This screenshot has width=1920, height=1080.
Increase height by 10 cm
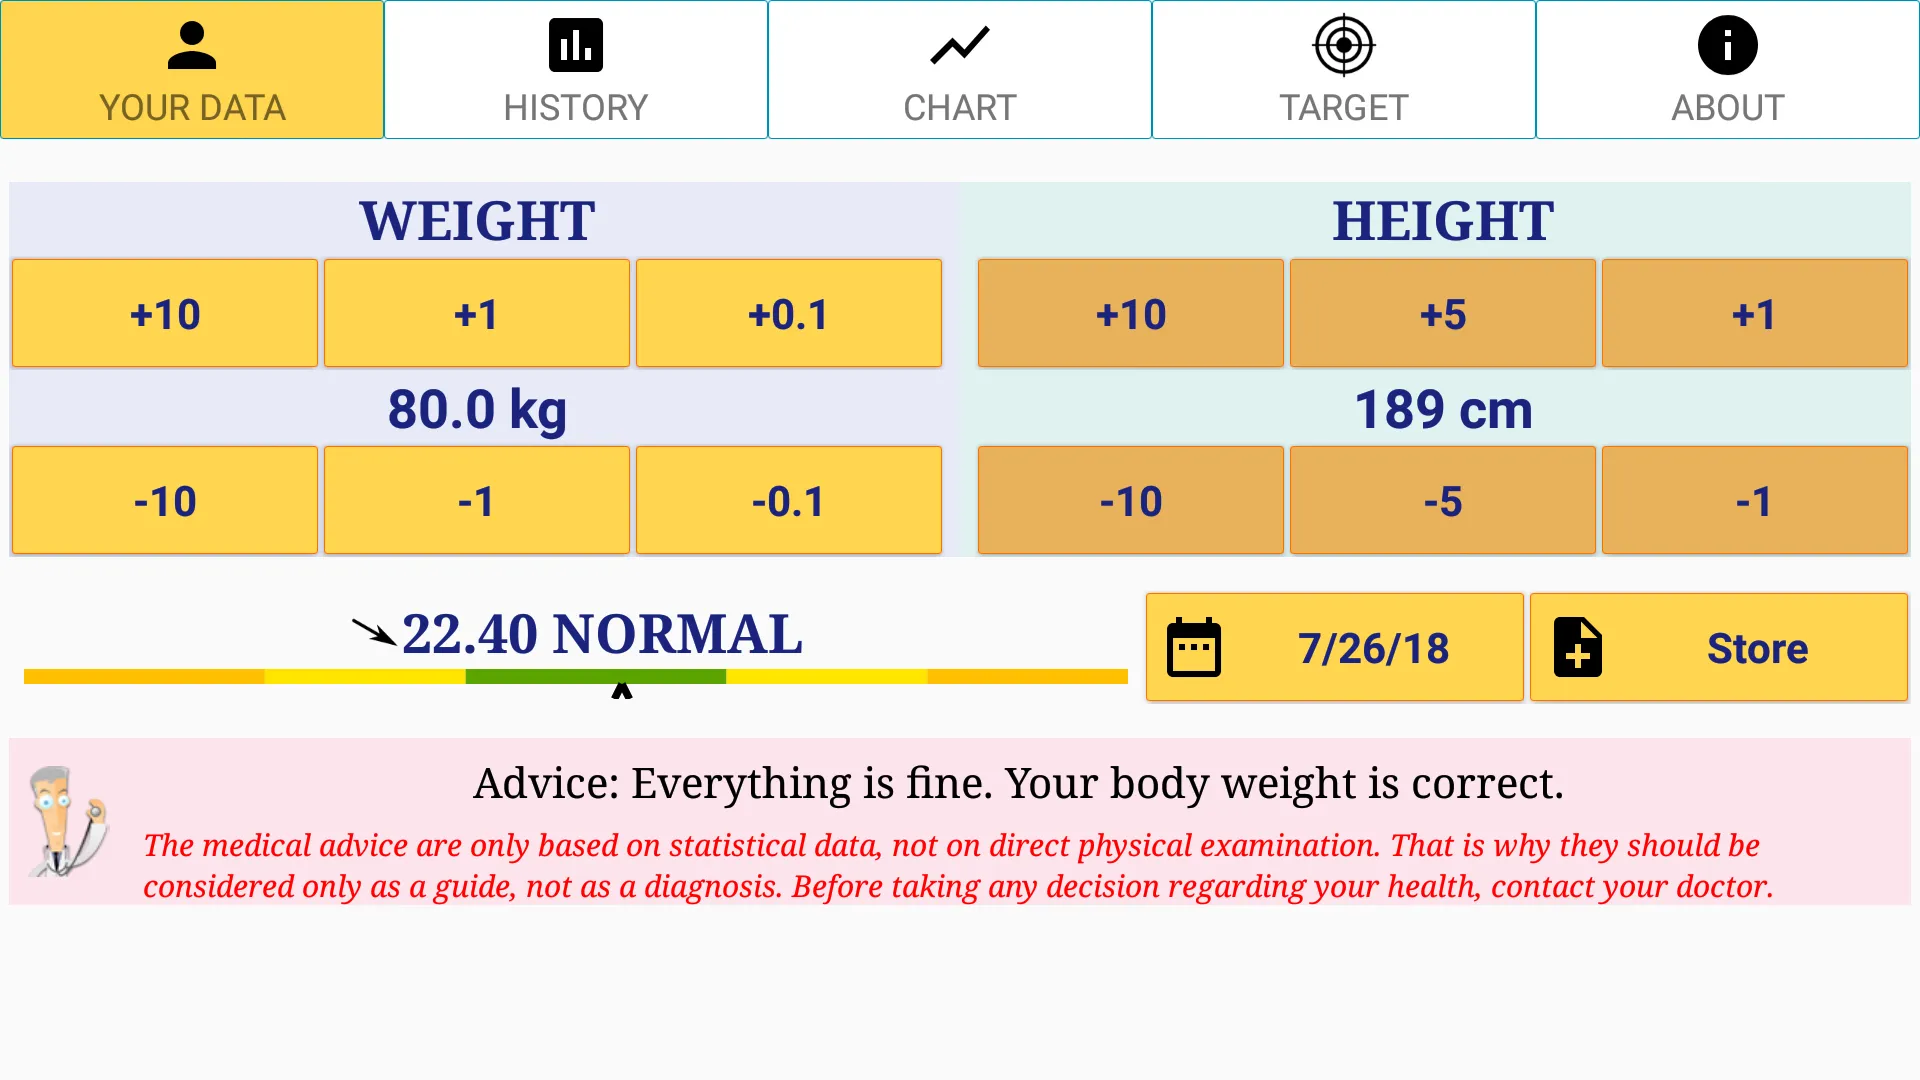(x=1130, y=313)
